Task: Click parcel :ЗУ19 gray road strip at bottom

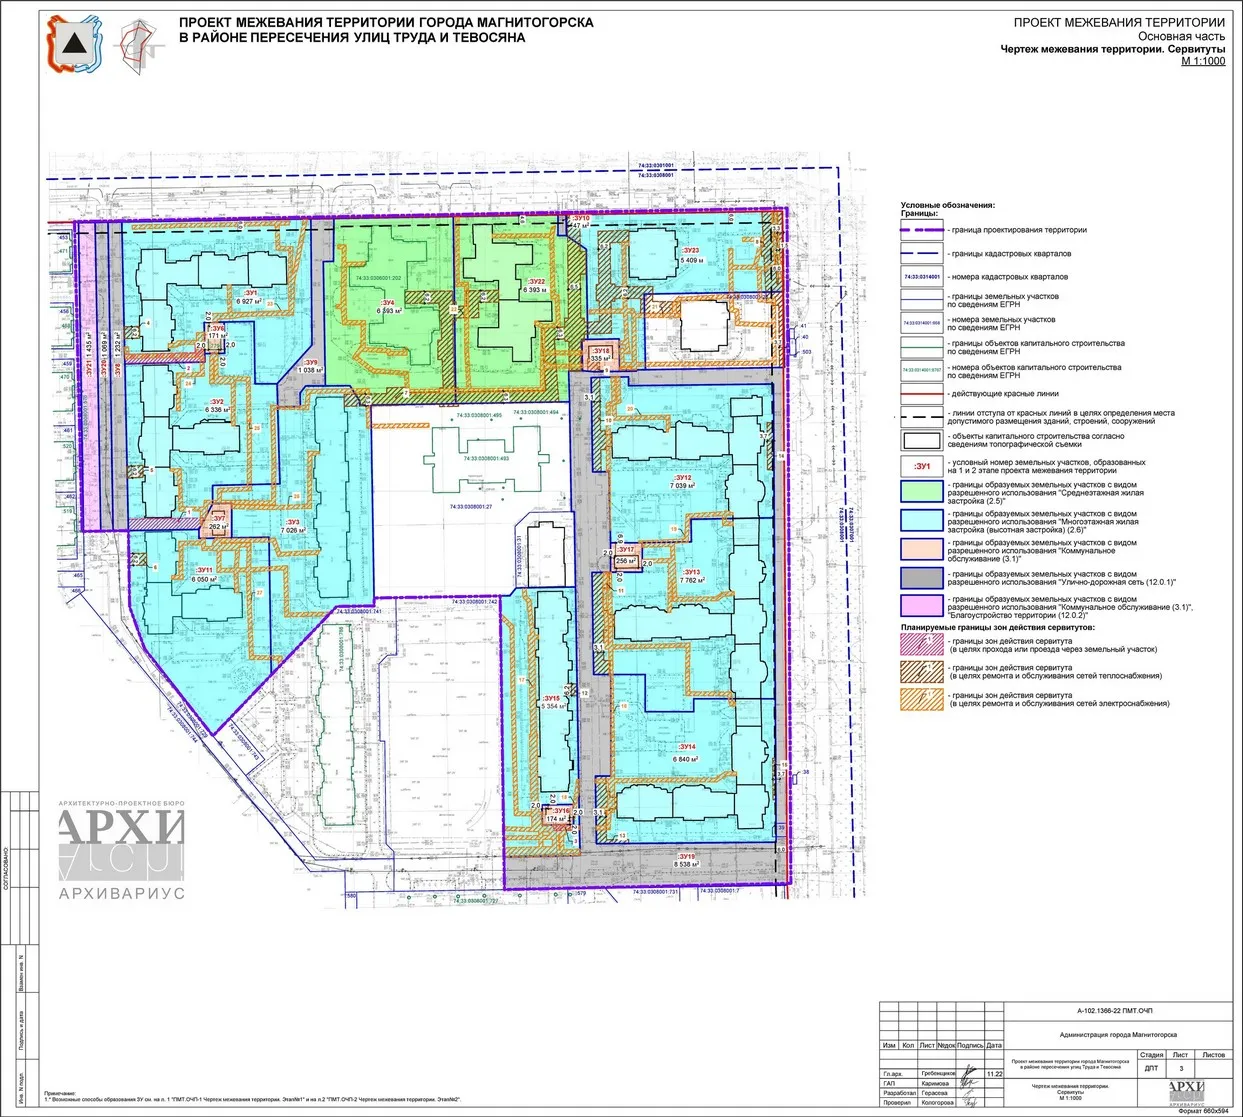Action: tap(686, 860)
